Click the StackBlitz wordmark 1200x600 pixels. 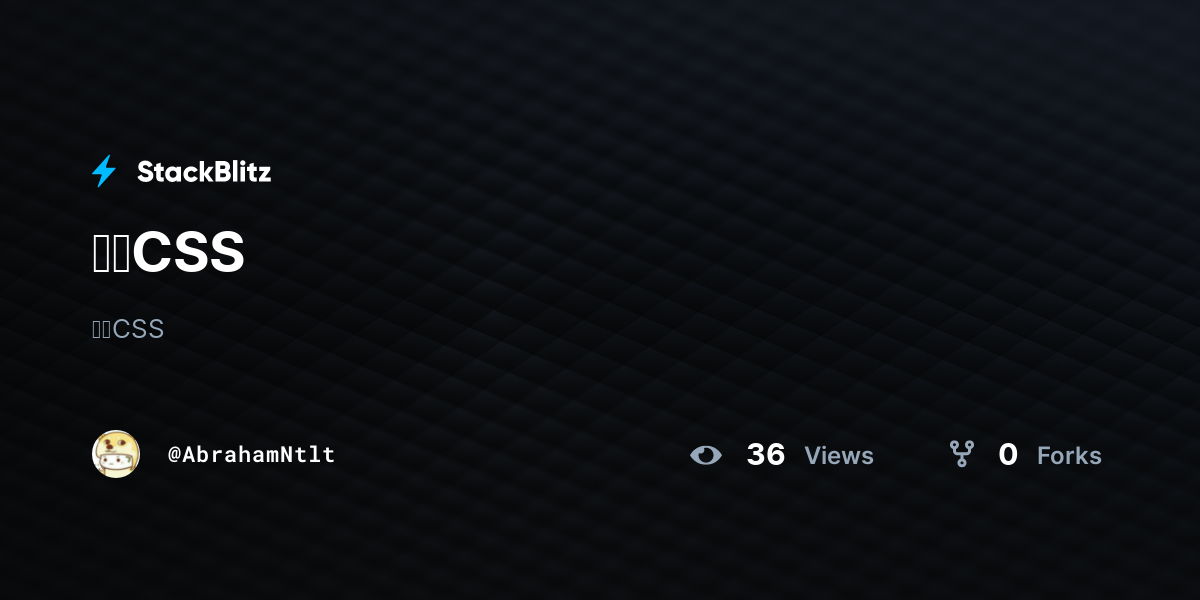click(204, 172)
